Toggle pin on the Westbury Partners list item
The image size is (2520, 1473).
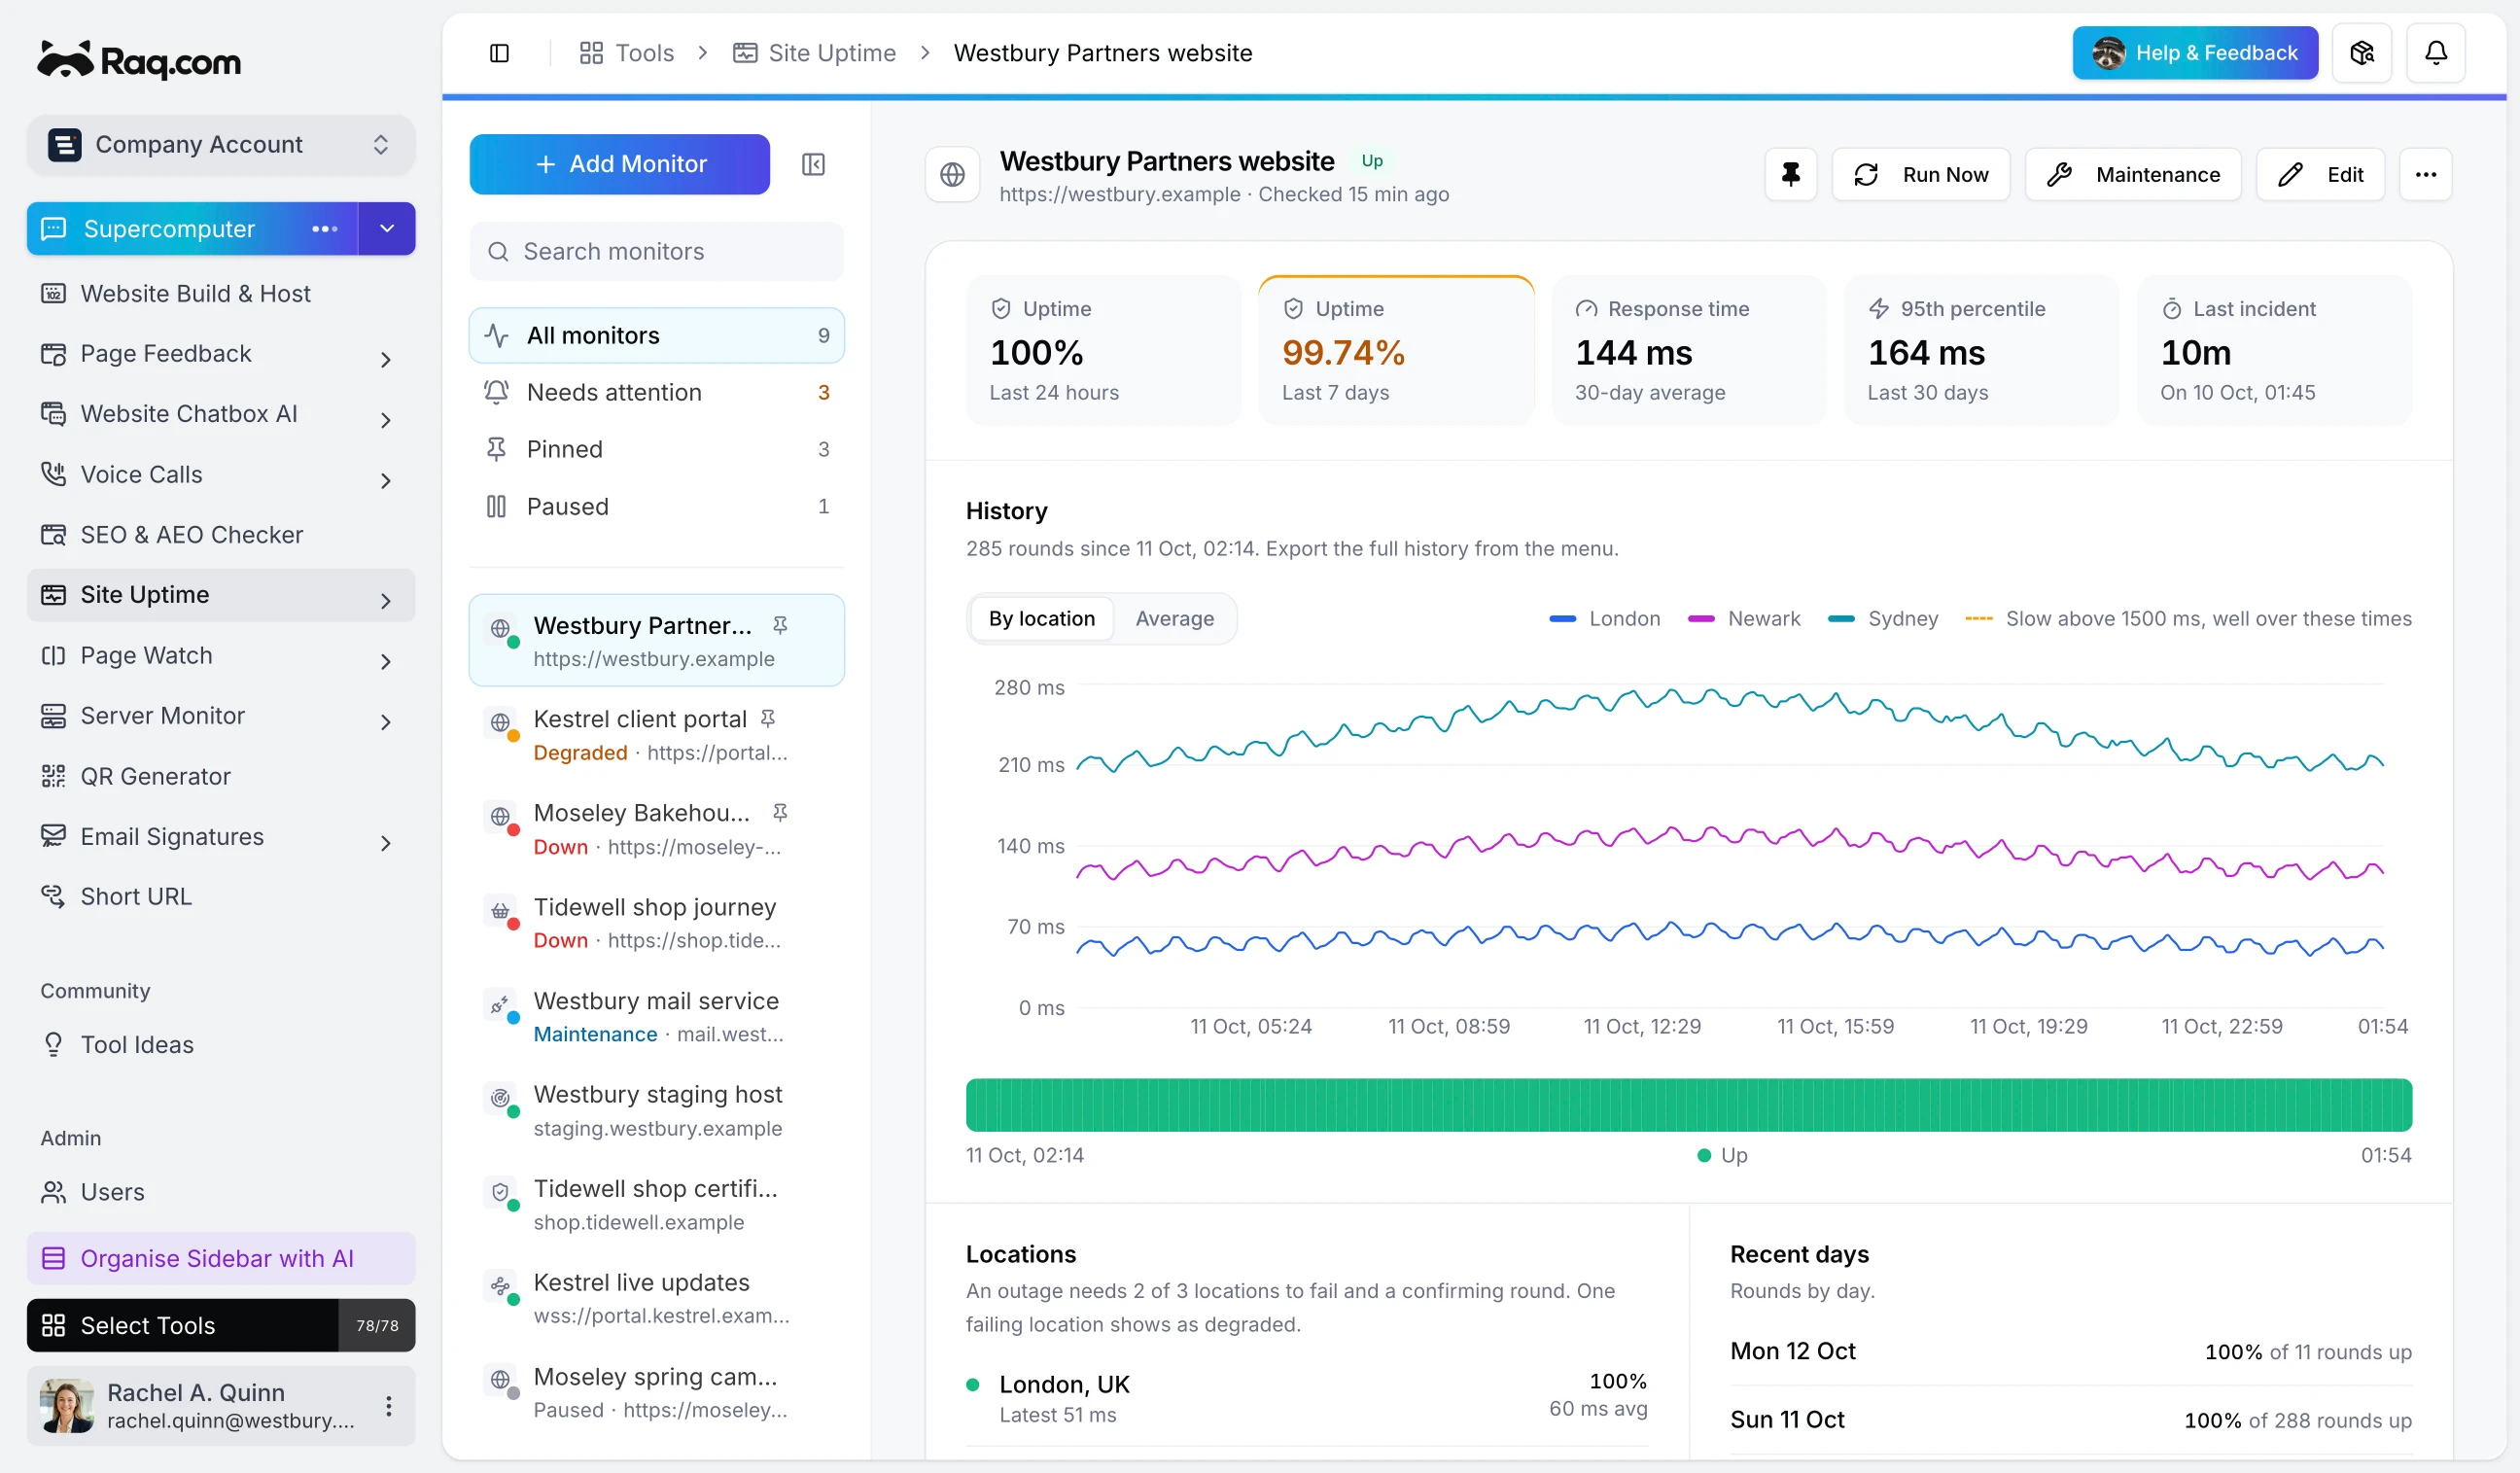[x=780, y=625]
